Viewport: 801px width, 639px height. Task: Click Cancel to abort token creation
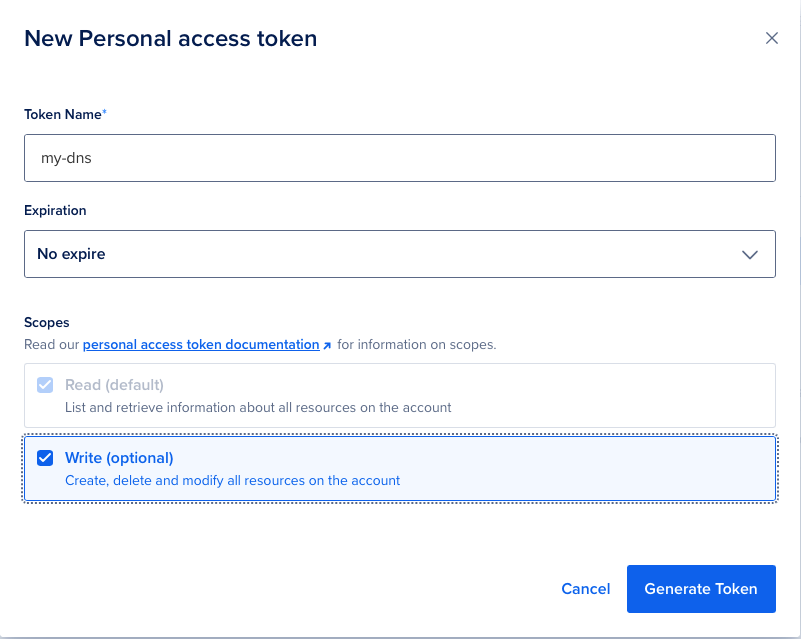585,589
